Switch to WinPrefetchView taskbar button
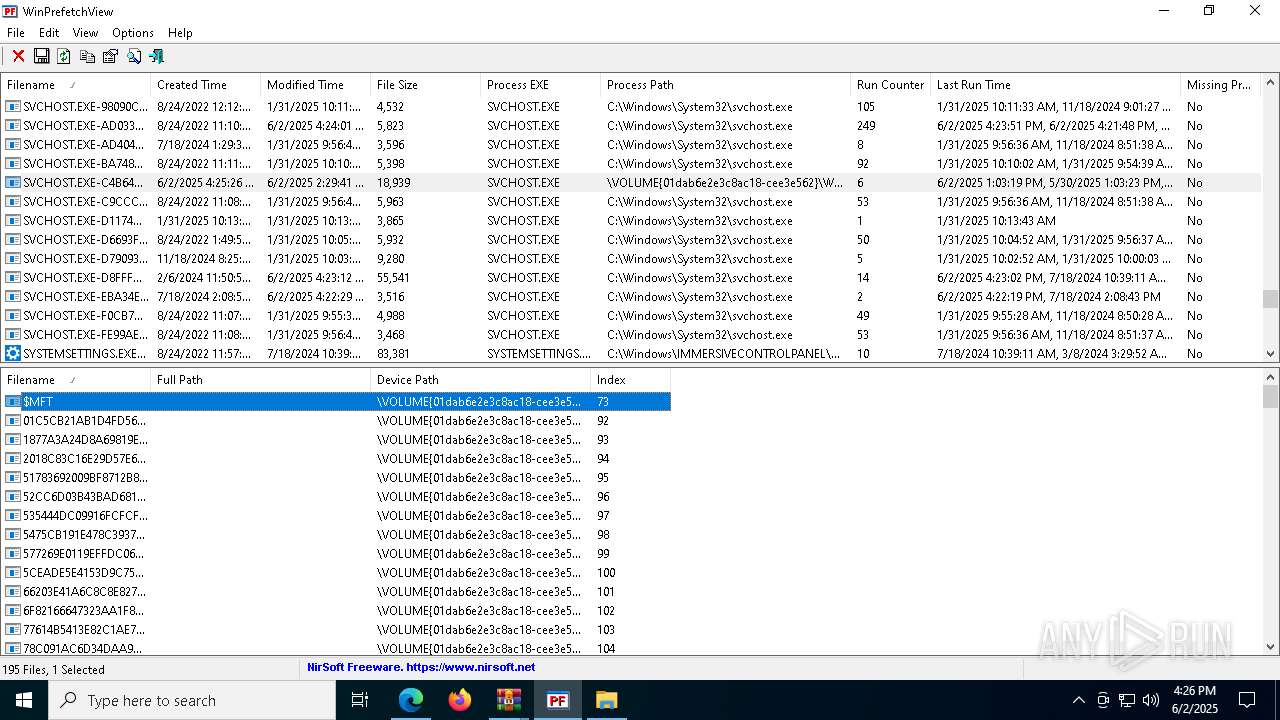 [558, 700]
